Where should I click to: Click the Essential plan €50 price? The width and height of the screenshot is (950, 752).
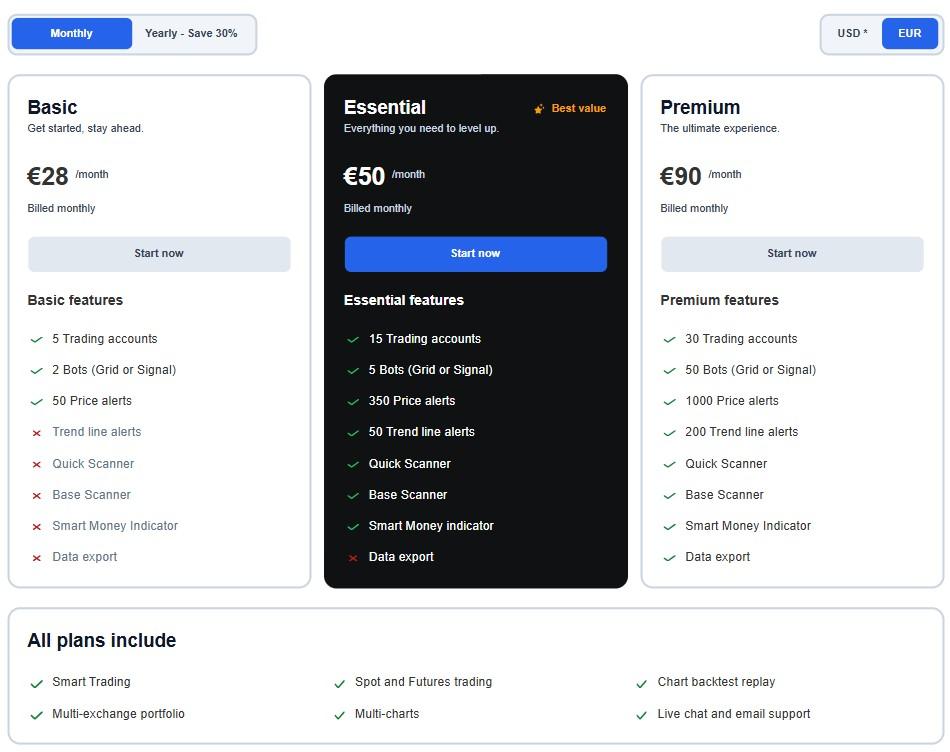point(364,177)
